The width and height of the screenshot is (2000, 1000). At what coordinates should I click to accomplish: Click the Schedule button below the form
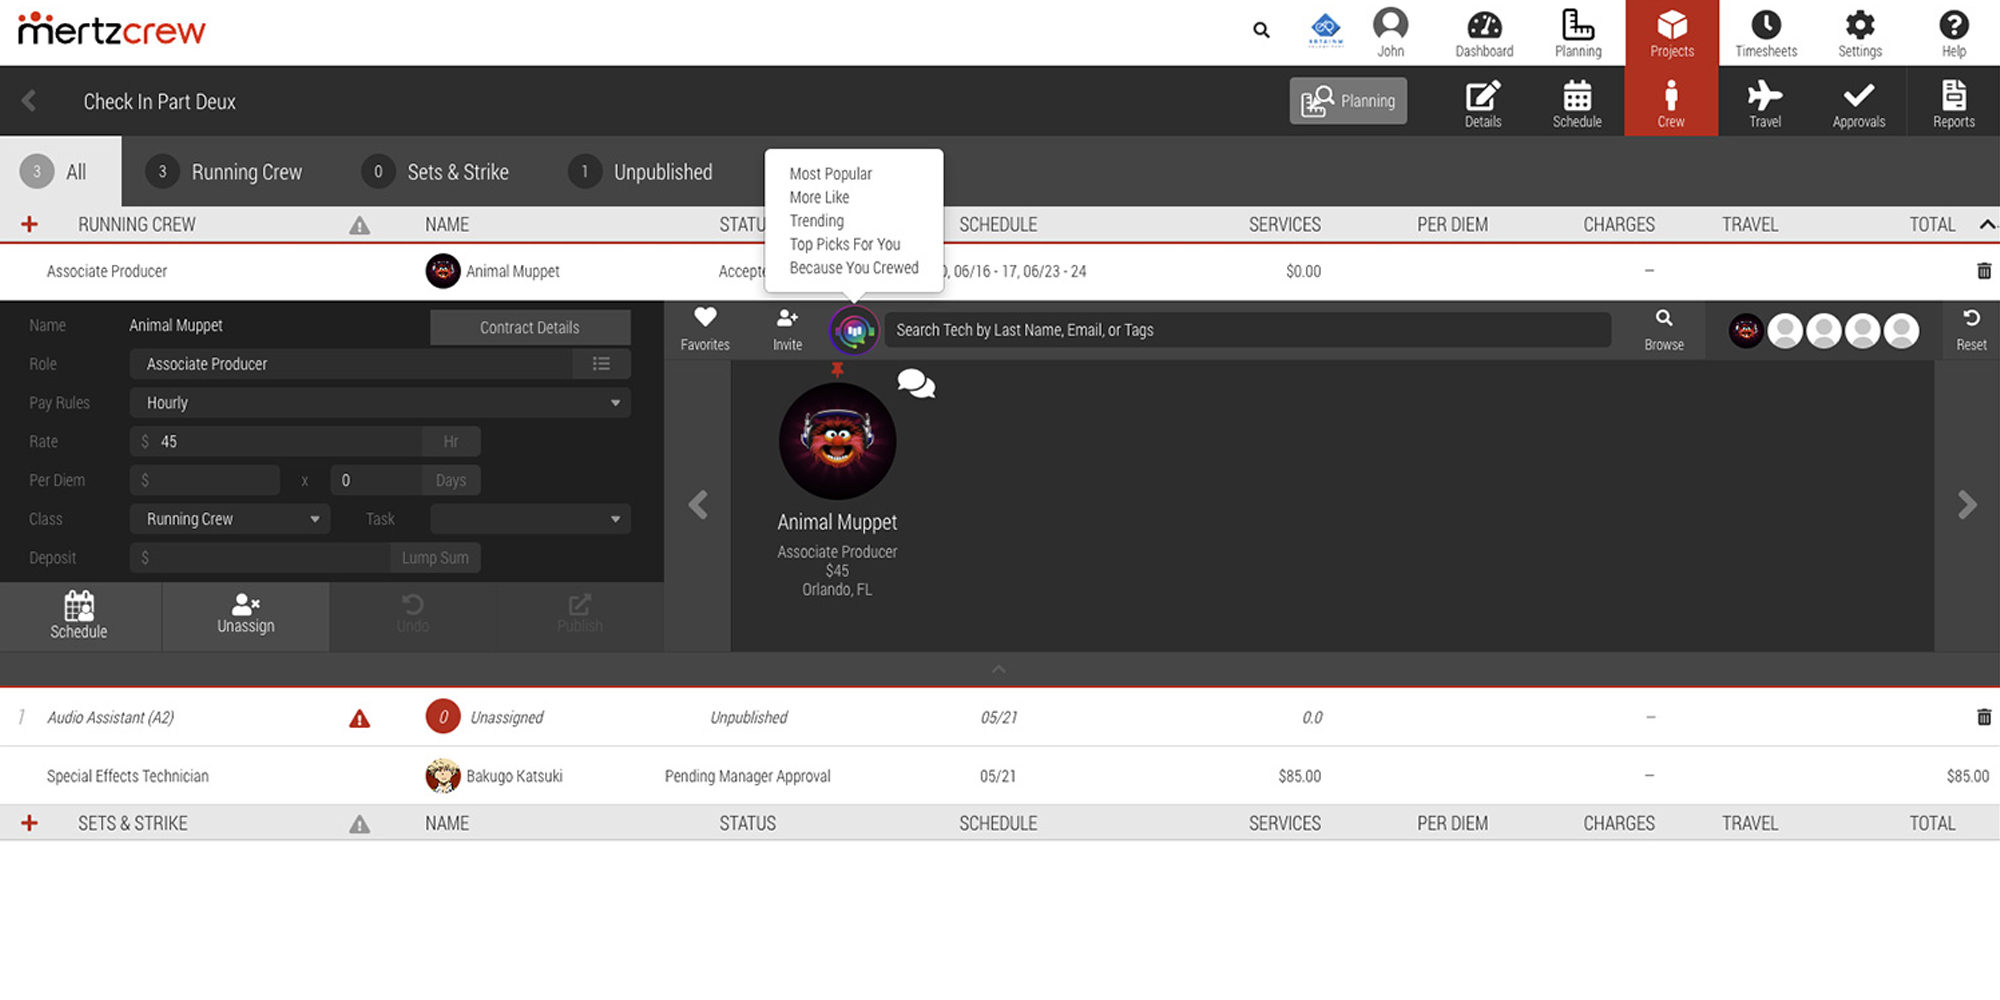(79, 616)
